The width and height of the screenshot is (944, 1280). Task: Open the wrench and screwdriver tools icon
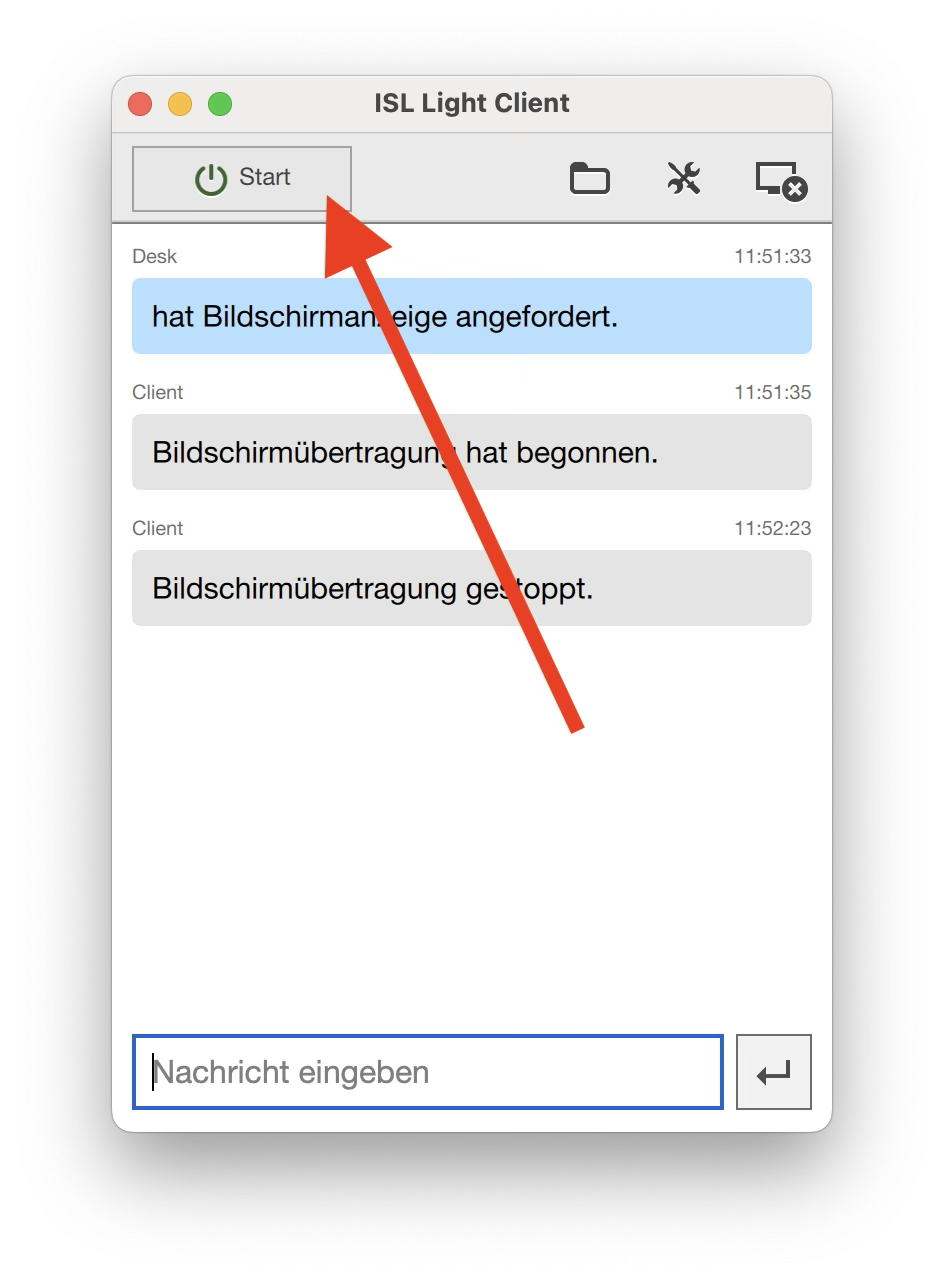click(x=684, y=179)
